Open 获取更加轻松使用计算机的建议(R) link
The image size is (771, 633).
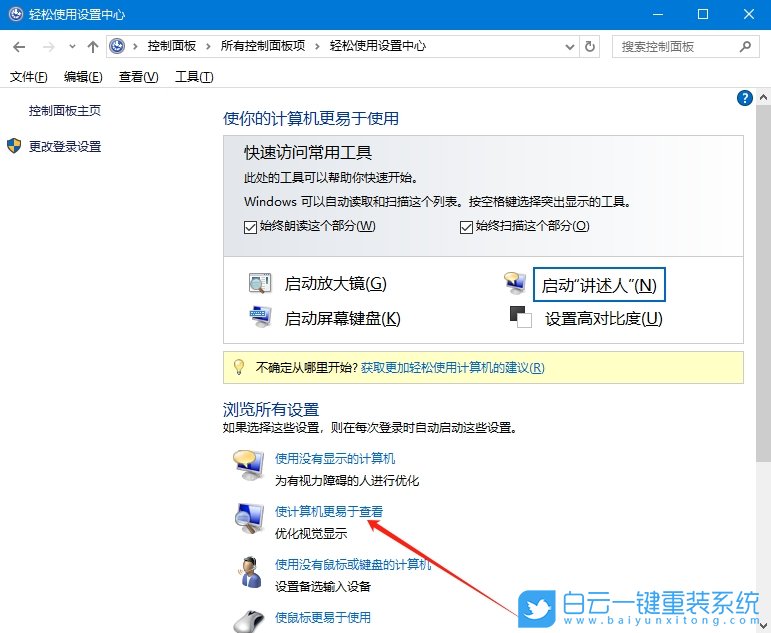point(452,367)
